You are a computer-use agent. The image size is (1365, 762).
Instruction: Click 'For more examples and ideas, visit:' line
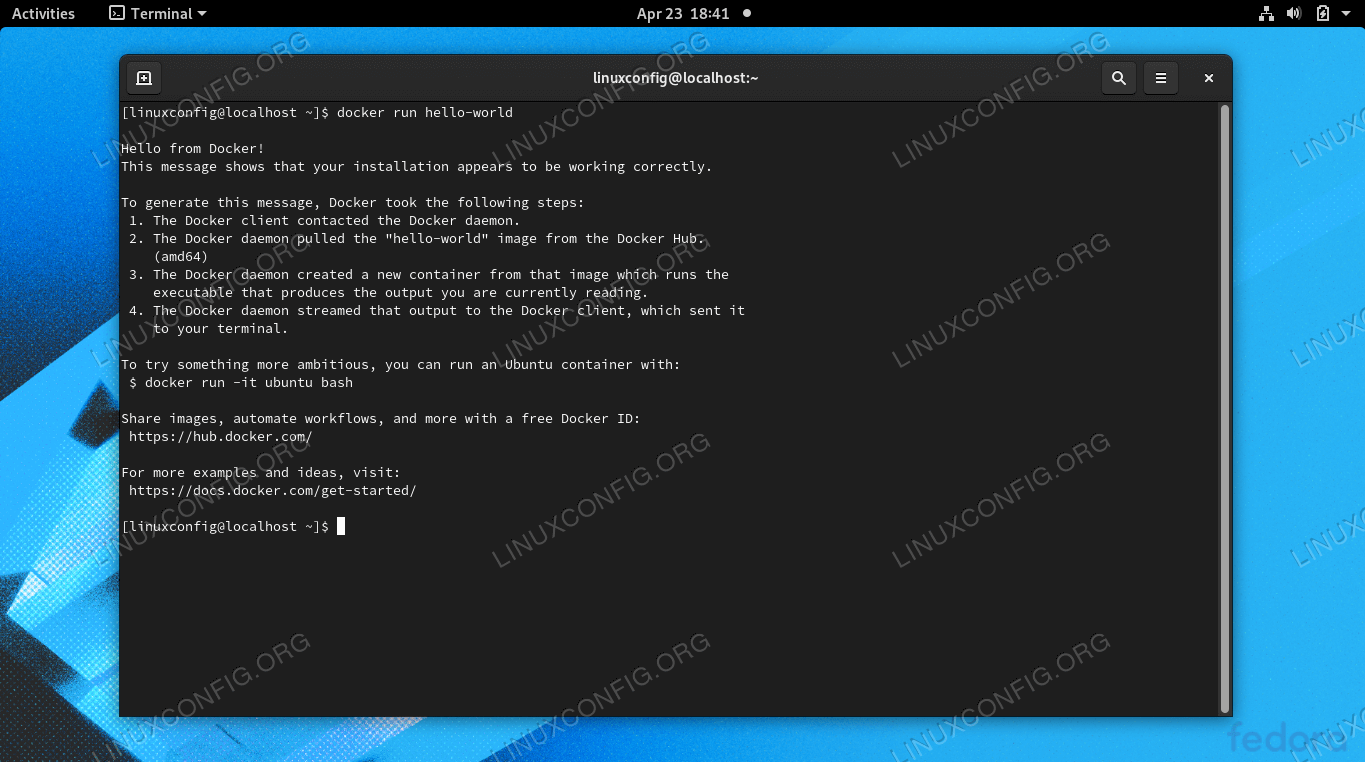point(261,473)
